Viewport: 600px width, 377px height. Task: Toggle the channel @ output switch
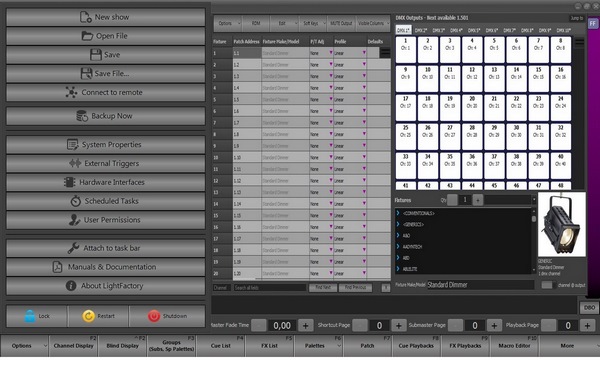point(548,285)
